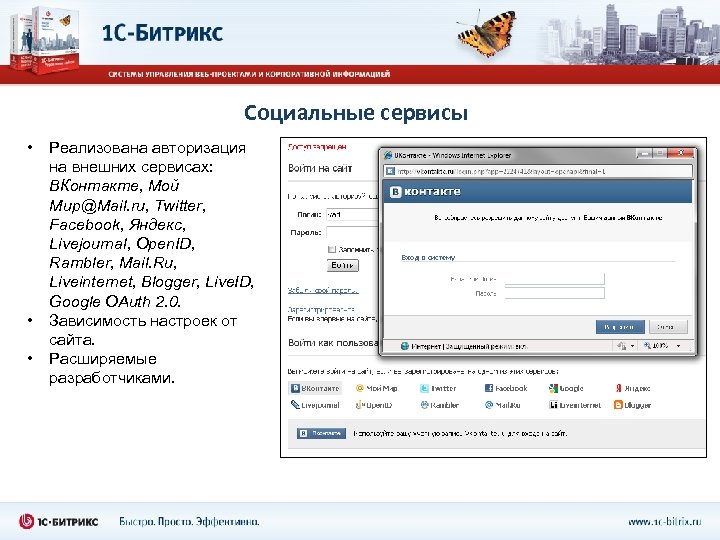Click the Вход в систему popup section title
Image resolution: width=720 pixels, height=540 pixels.
[428, 258]
